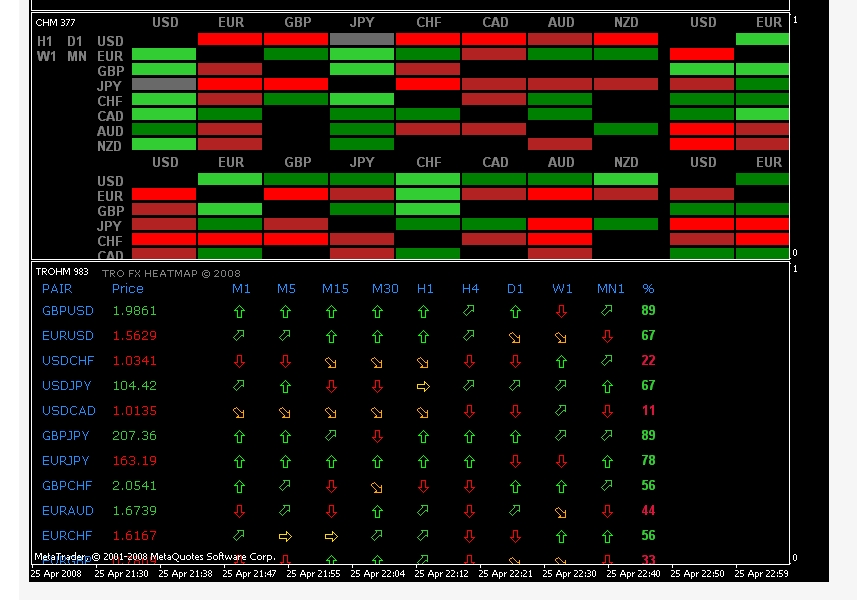This screenshot has height=600, width=857.
Task: Select the H4 timeframe column header
Action: (x=470, y=289)
